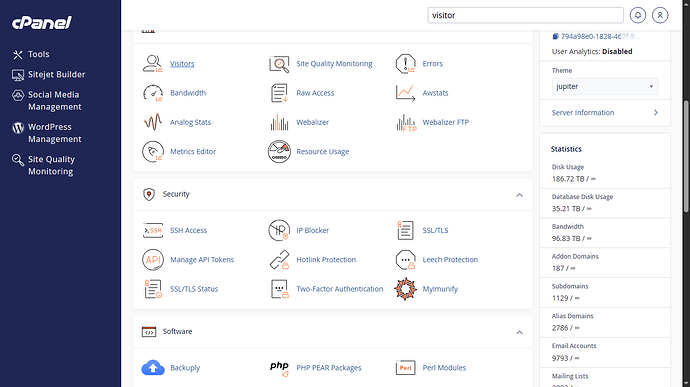Click the Security section header
The image size is (690, 387).
tap(333, 195)
